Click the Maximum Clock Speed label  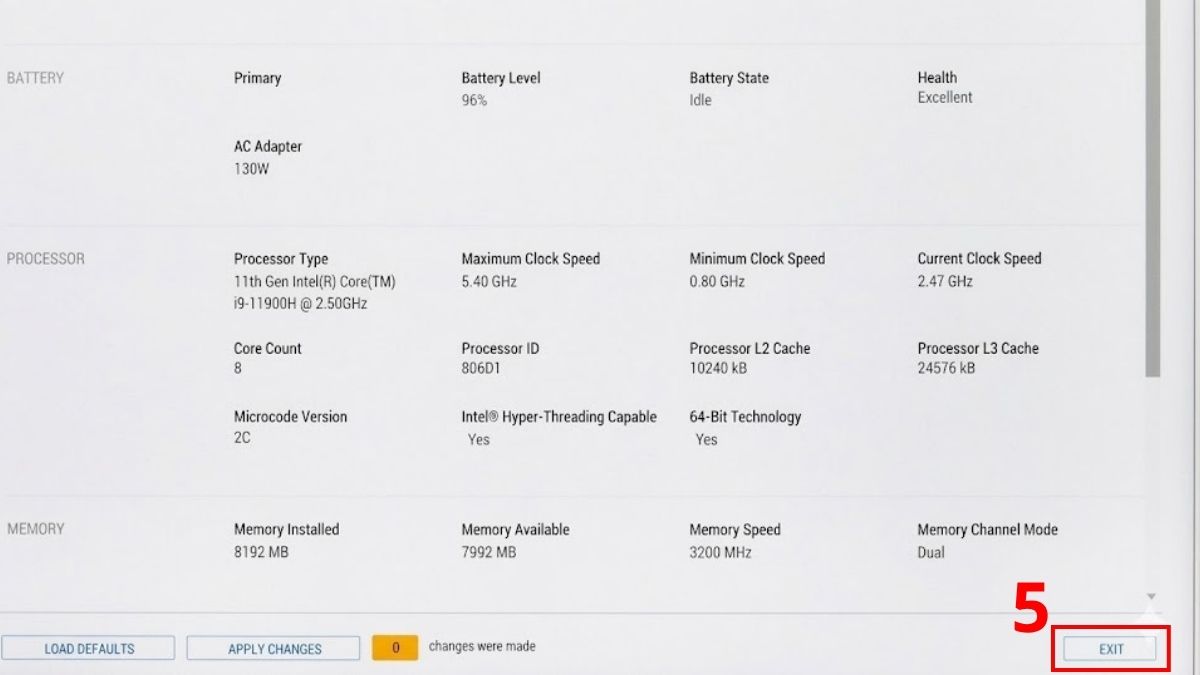pos(528,259)
